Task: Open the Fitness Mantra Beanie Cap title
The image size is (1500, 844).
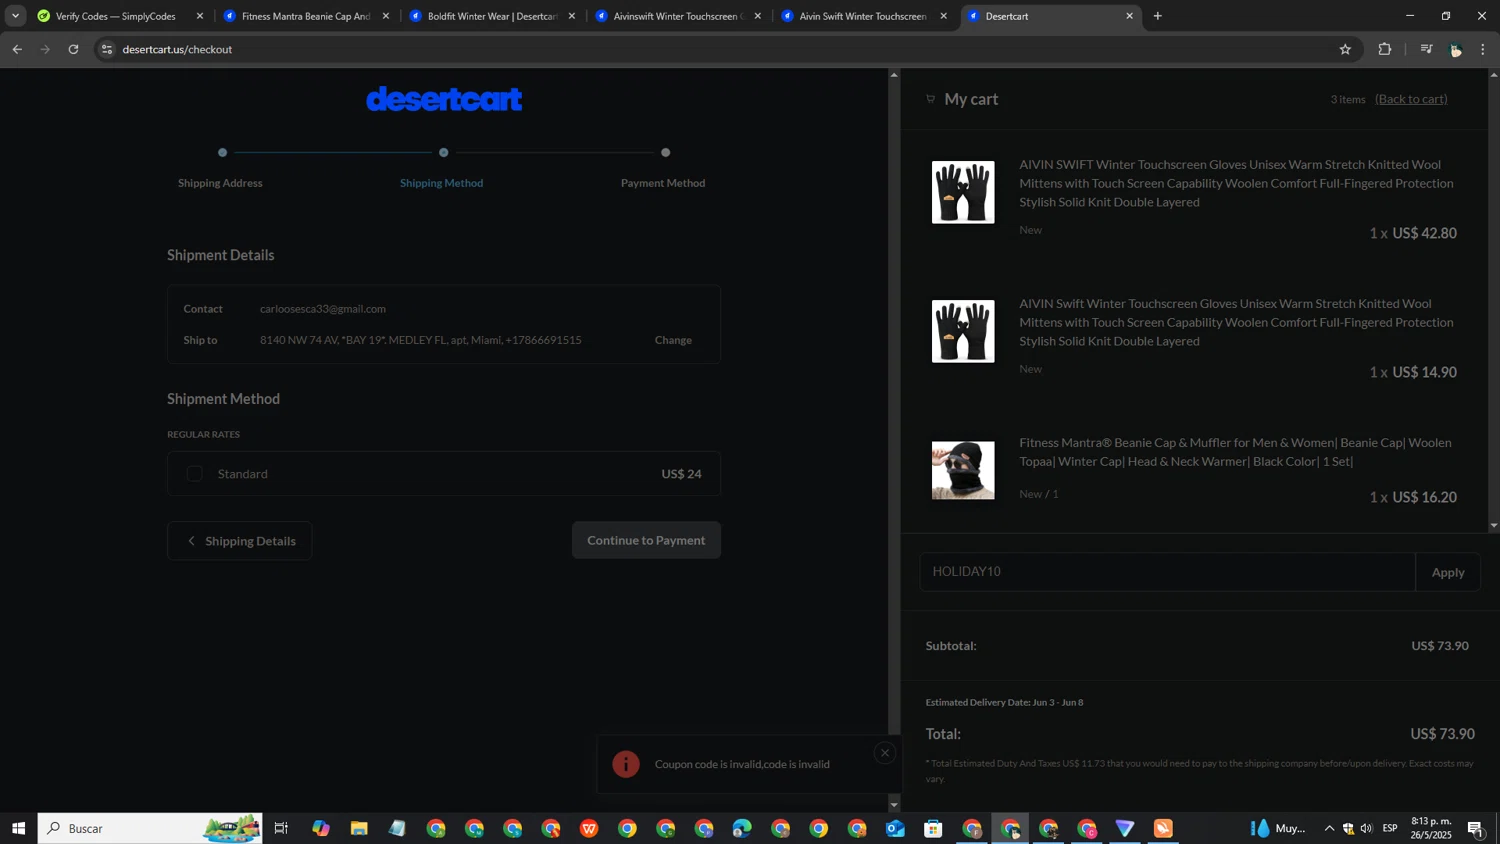Action: pos(1235,452)
